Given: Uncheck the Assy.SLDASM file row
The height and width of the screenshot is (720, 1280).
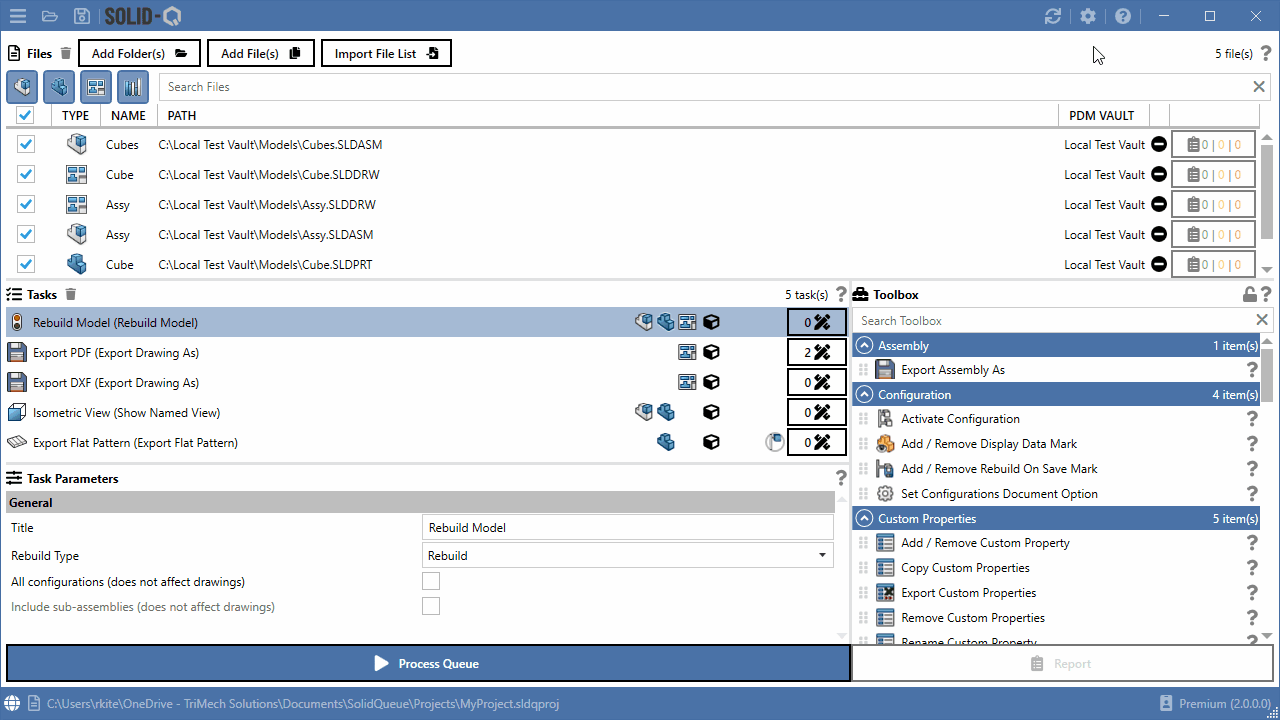Looking at the screenshot, I should tap(26, 234).
